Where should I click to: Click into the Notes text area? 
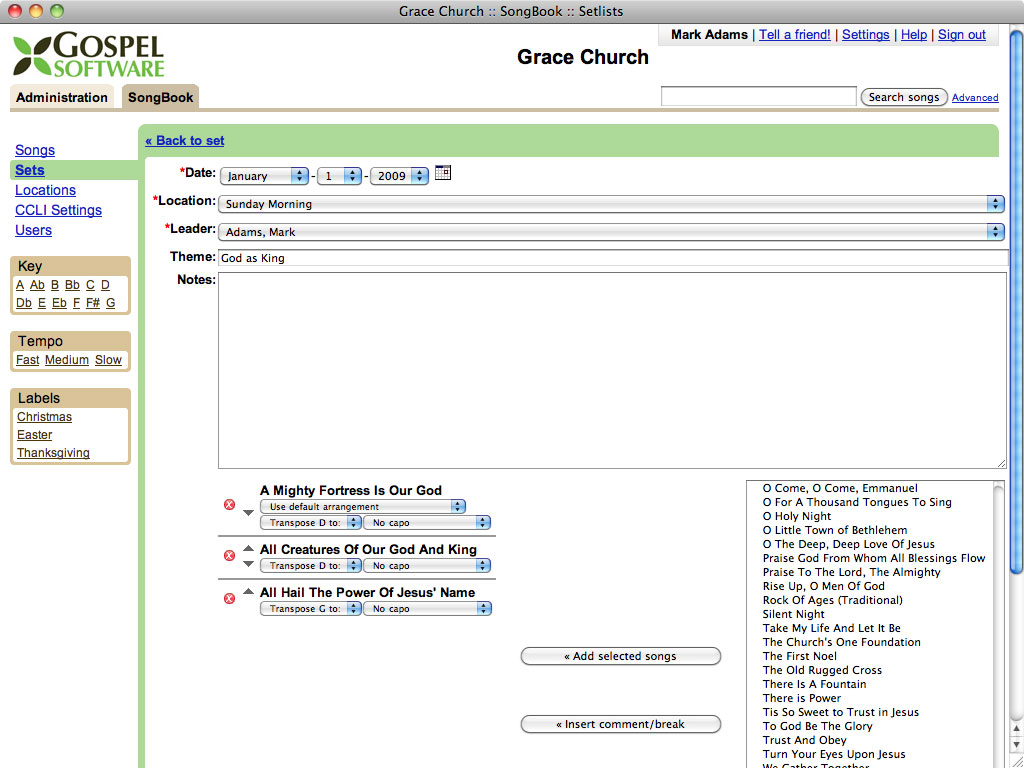click(x=612, y=370)
